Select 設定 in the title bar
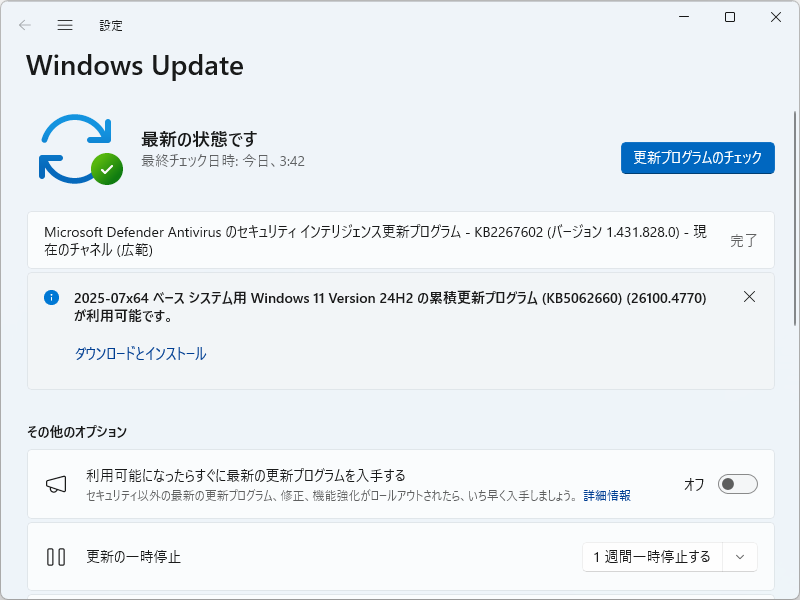 [111, 25]
